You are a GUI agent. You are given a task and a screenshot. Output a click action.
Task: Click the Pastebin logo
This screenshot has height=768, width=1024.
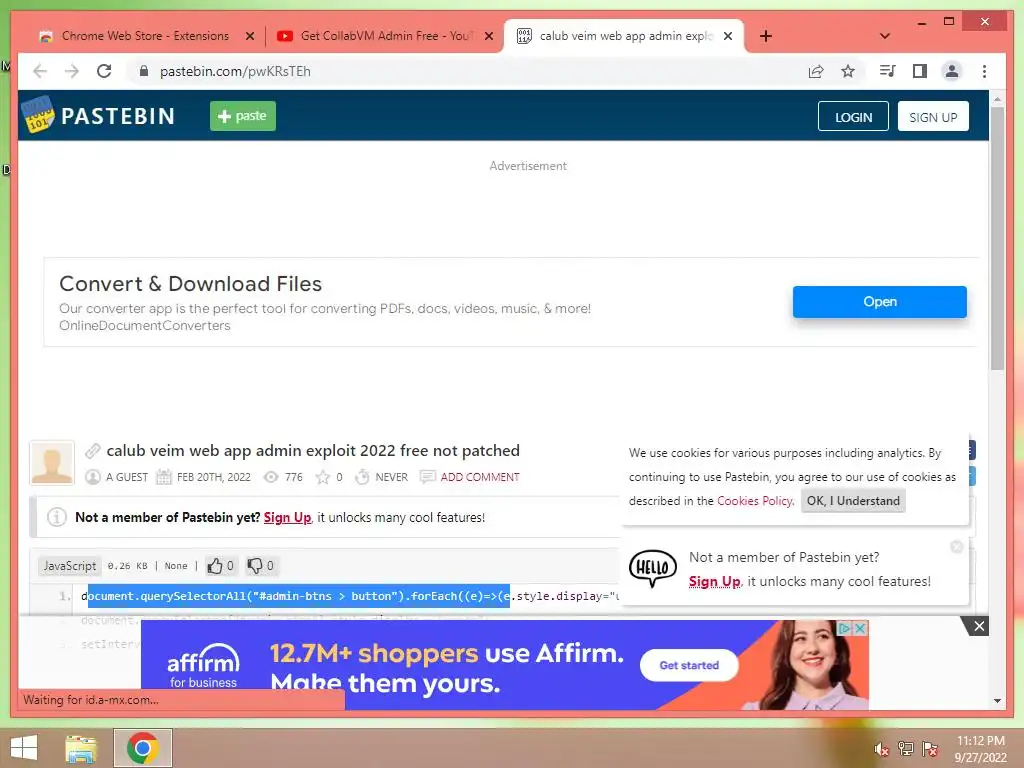click(x=99, y=116)
